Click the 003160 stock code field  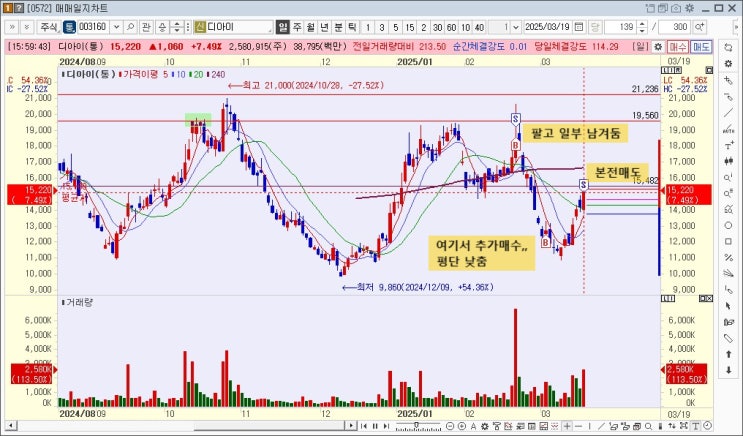point(93,27)
